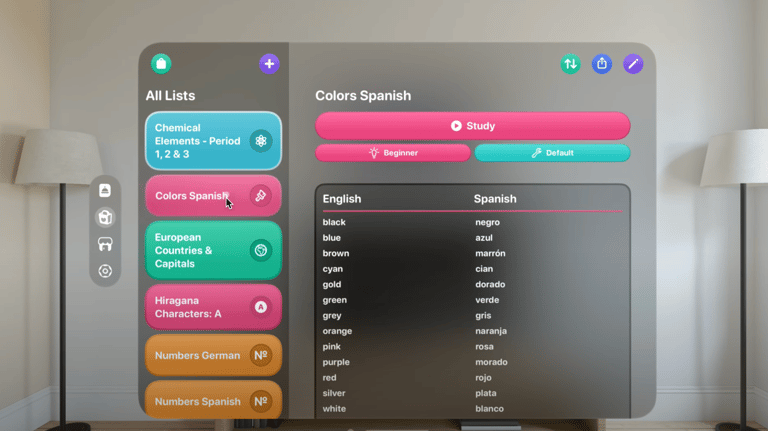Click the paintbrush icon on Colors Spanish
Viewport: 768px width, 431px height.
coord(261,196)
